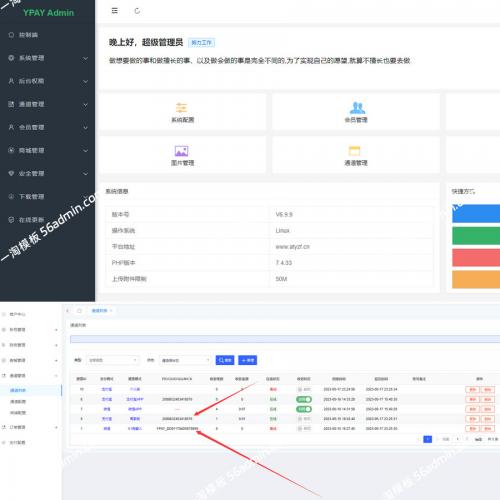Expand the 后台权限 menu chevron
500x500 pixels.
85,81
